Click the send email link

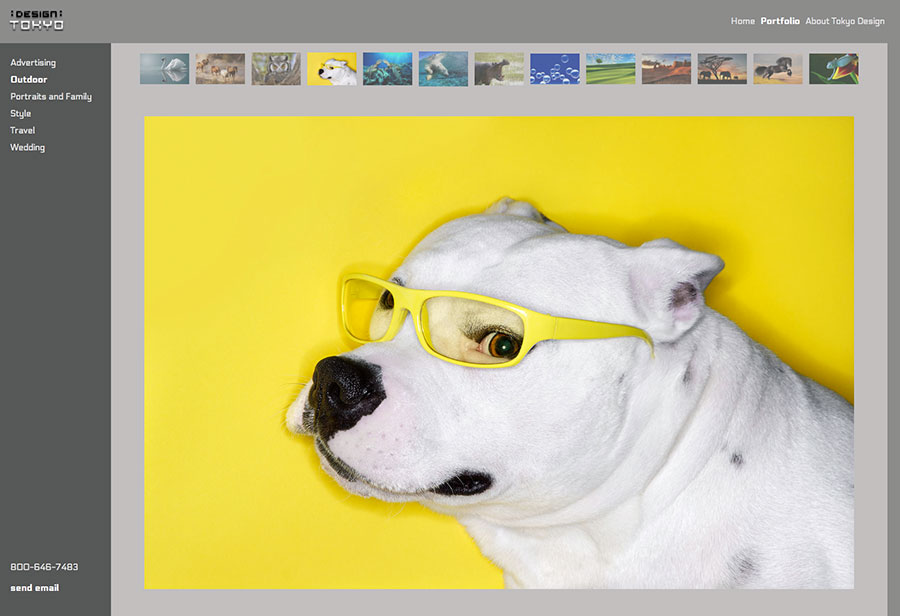[34, 588]
